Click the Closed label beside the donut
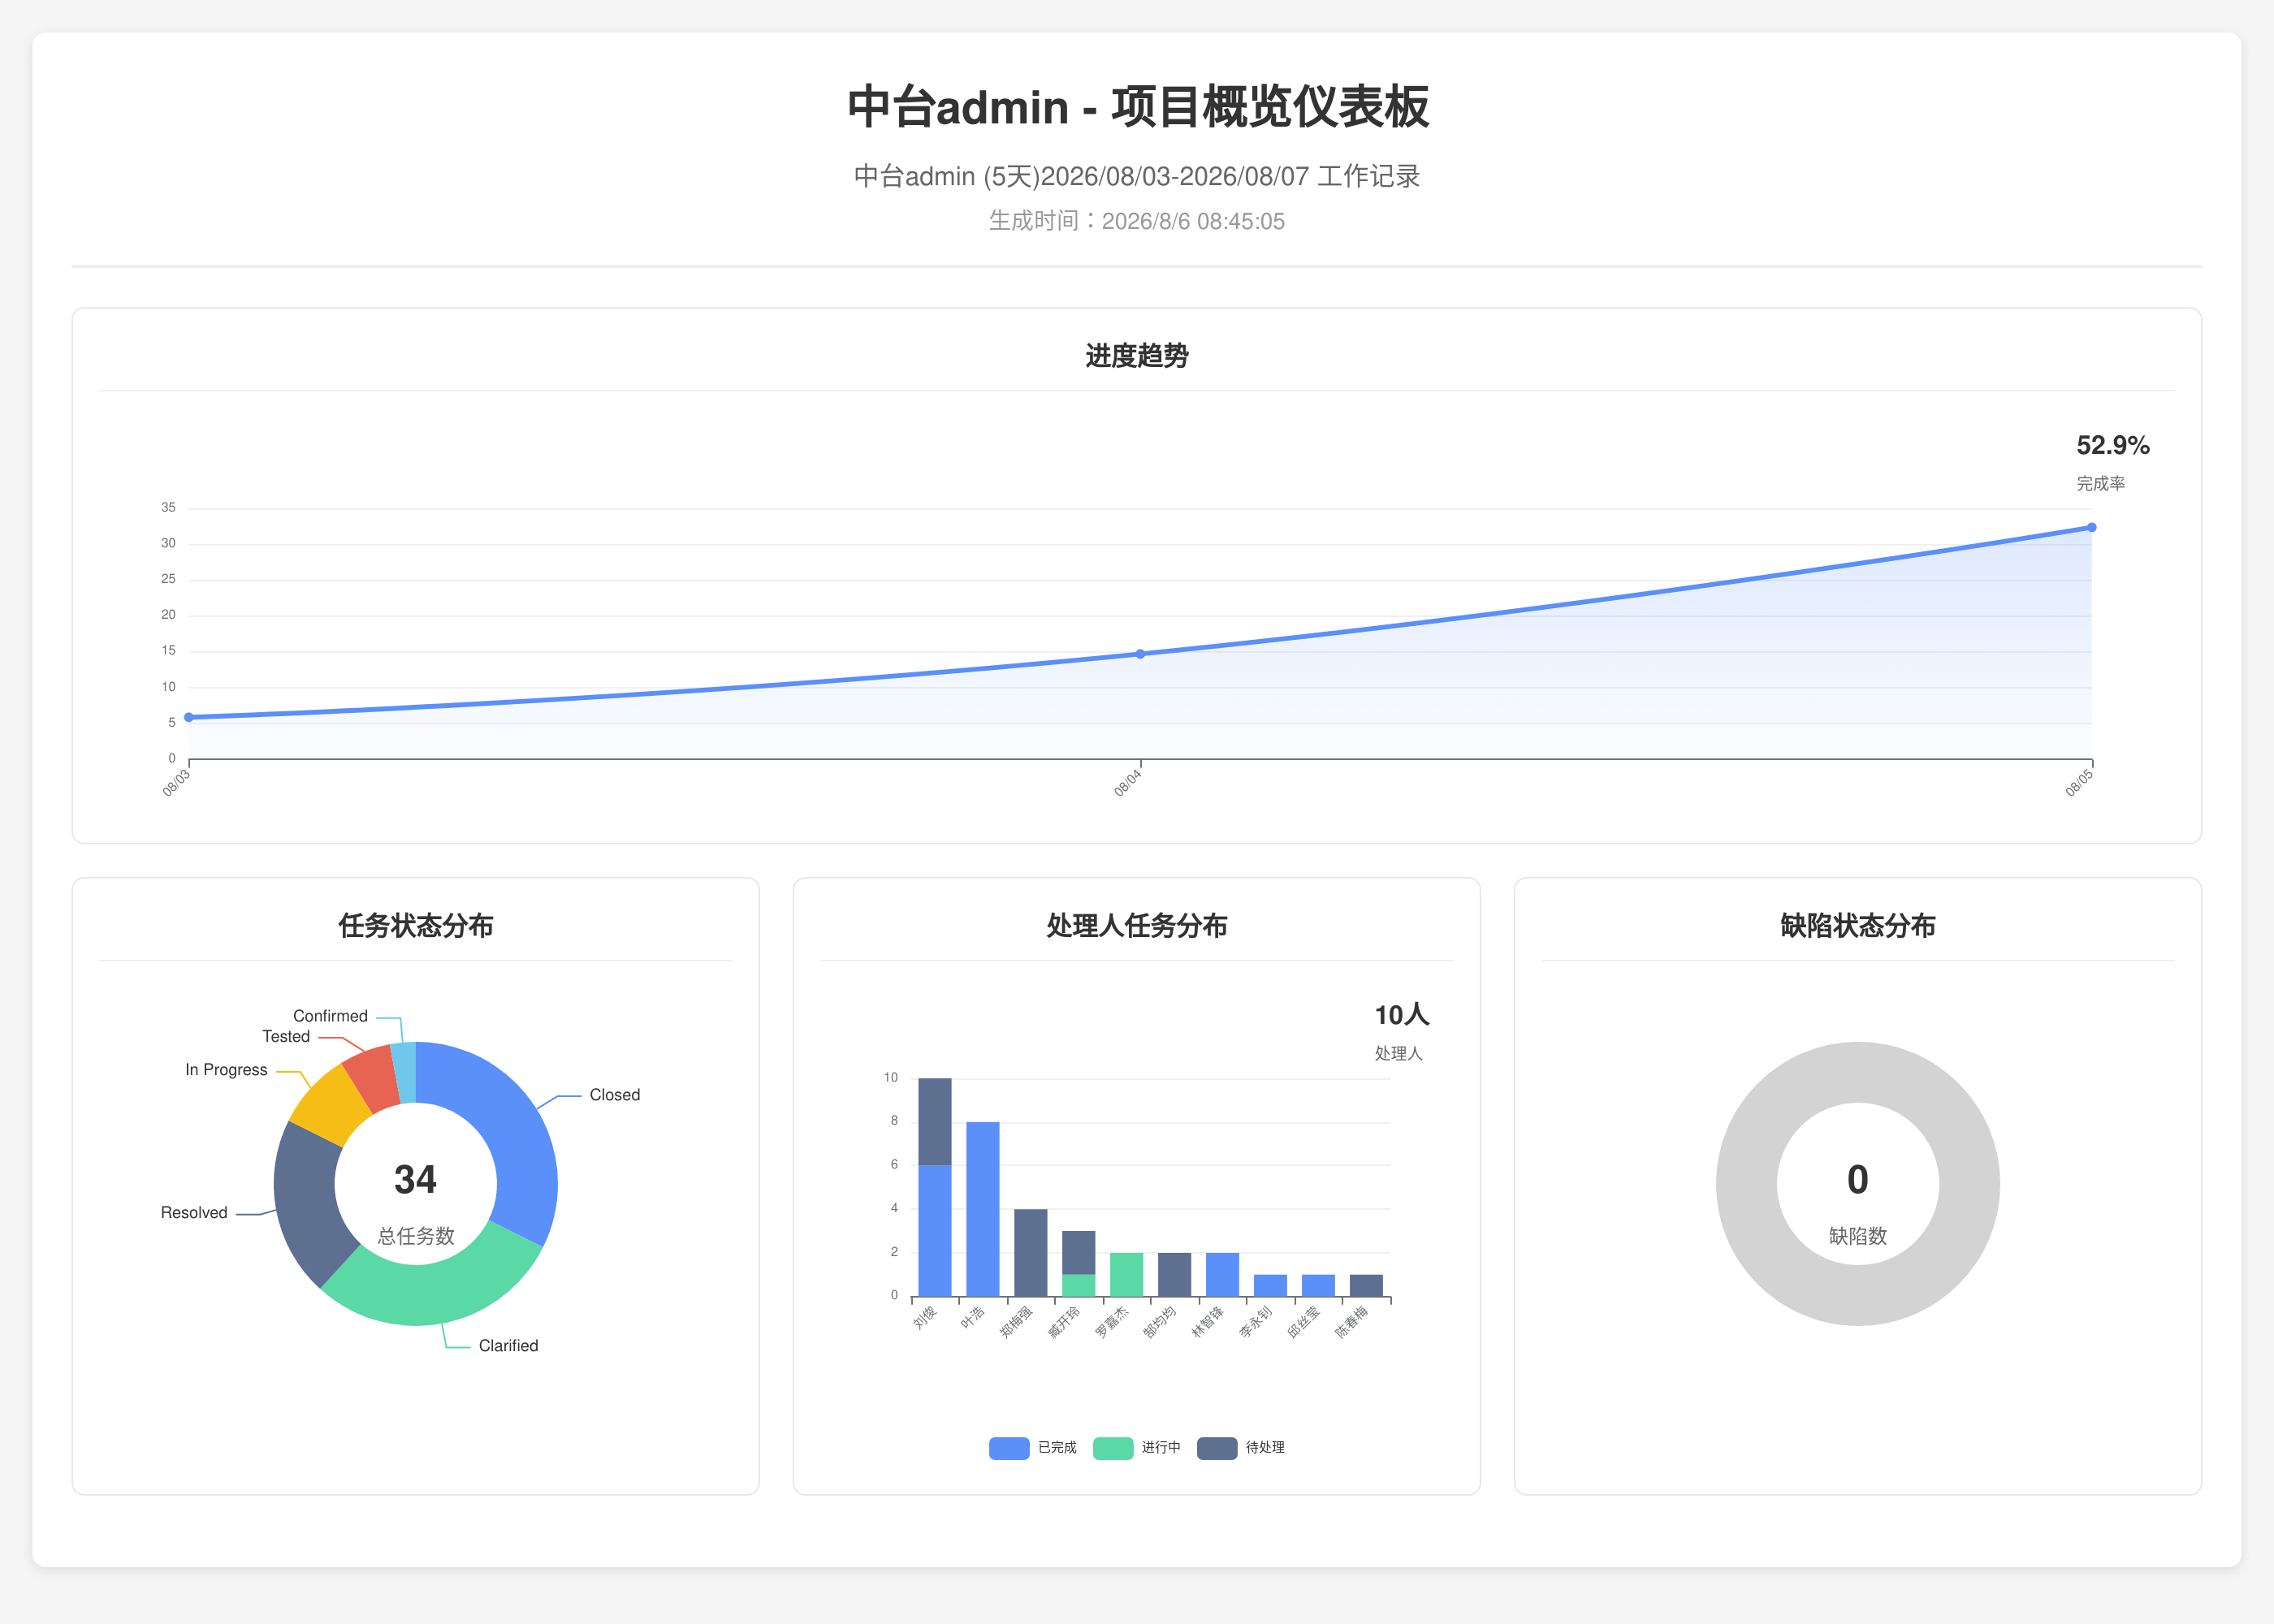Screen dimensions: 2274x1624 tap(615, 1095)
